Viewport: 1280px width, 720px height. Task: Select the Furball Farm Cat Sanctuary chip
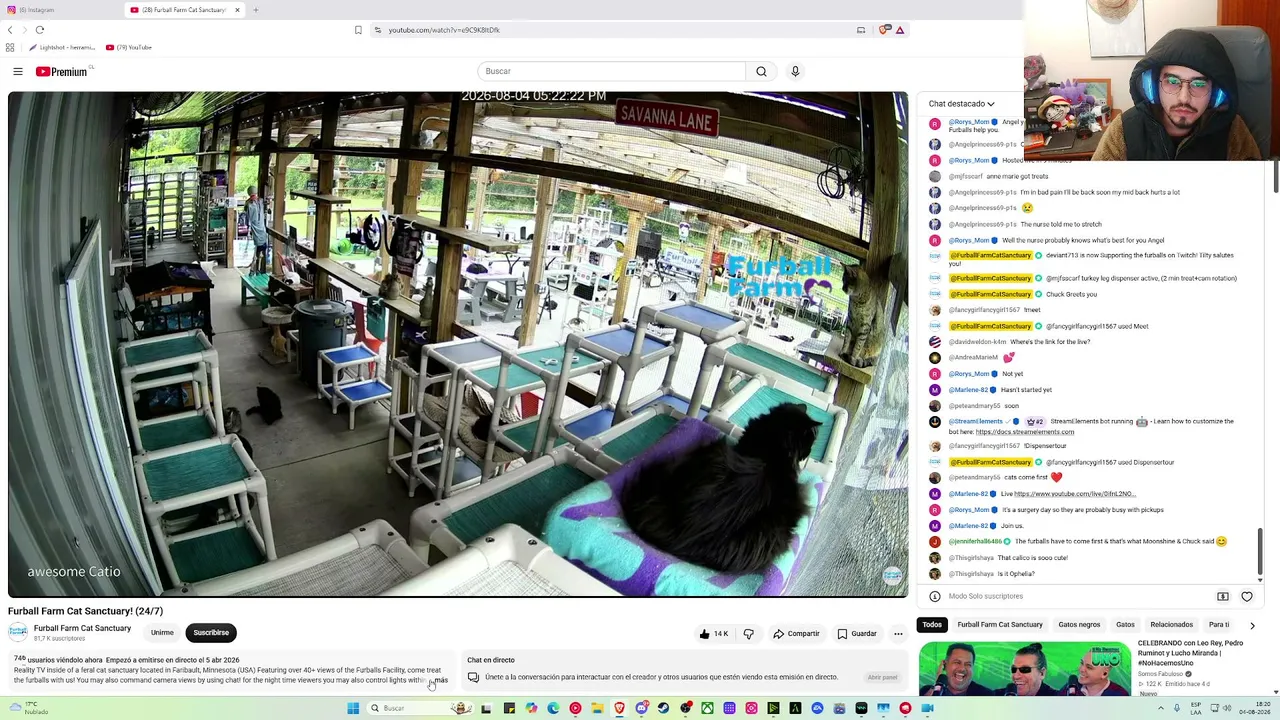pyautogui.click(x=1000, y=625)
